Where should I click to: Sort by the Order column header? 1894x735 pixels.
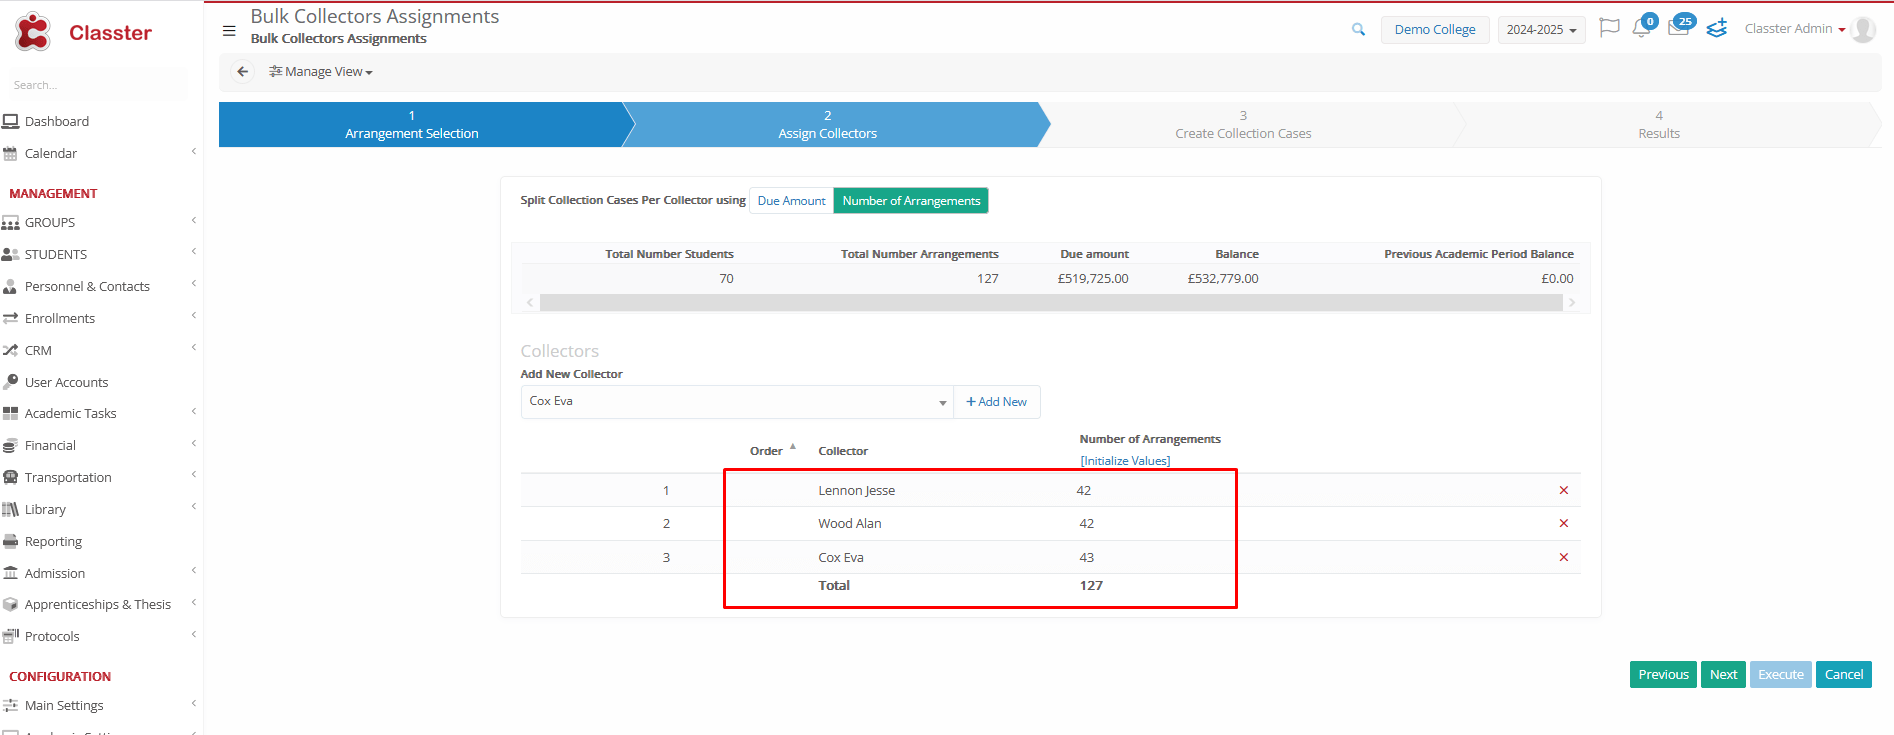pyautogui.click(x=767, y=451)
